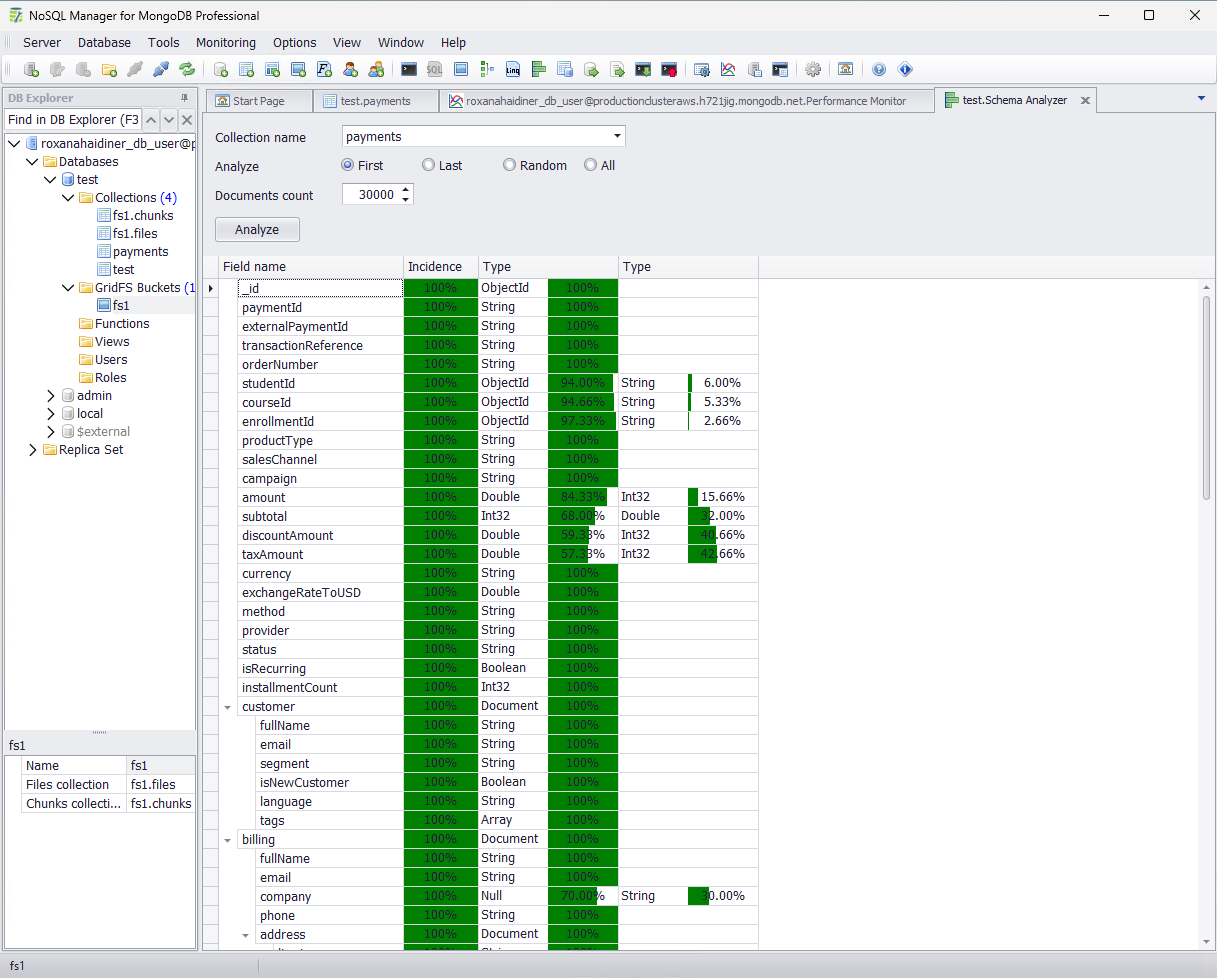The image size is (1217, 978).
Task: Open the Server menu
Action: click(42, 42)
